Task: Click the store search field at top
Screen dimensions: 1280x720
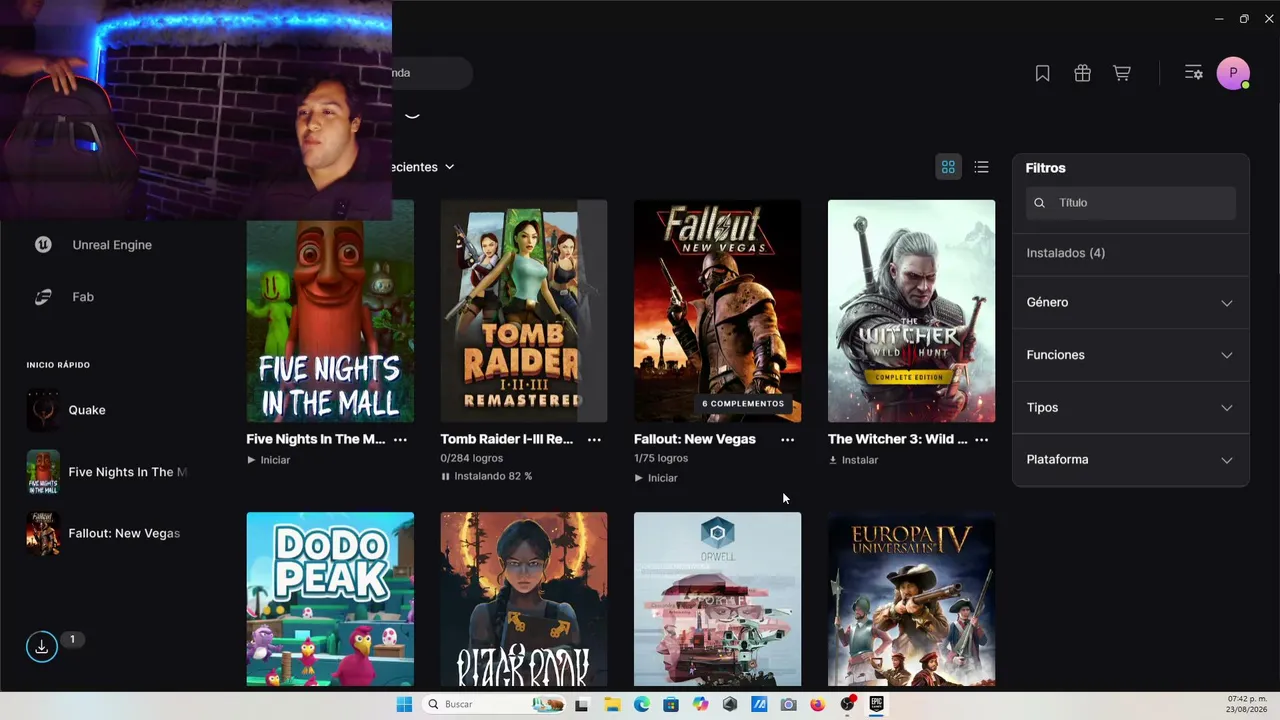Action: (x=432, y=73)
